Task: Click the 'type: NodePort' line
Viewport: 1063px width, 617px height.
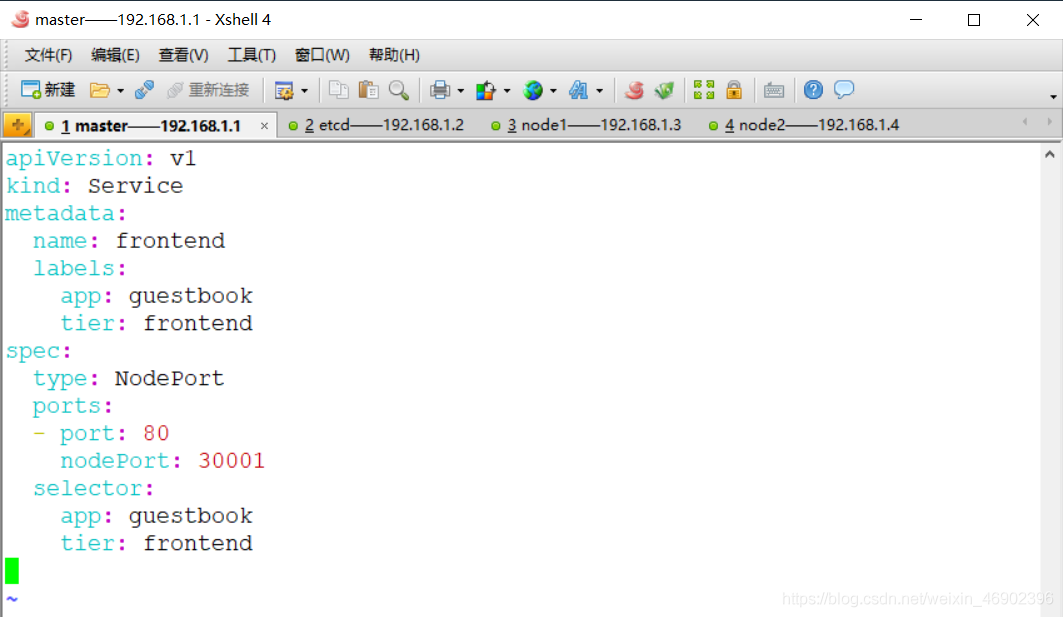Action: pyautogui.click(x=128, y=378)
